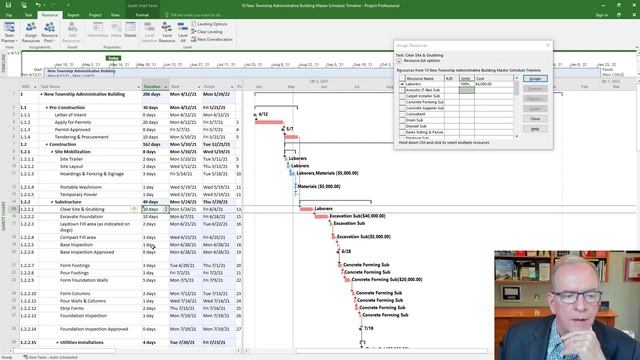The width and height of the screenshot is (640, 360).
Task: Open the Start column filter dropdown
Action: 199,87
